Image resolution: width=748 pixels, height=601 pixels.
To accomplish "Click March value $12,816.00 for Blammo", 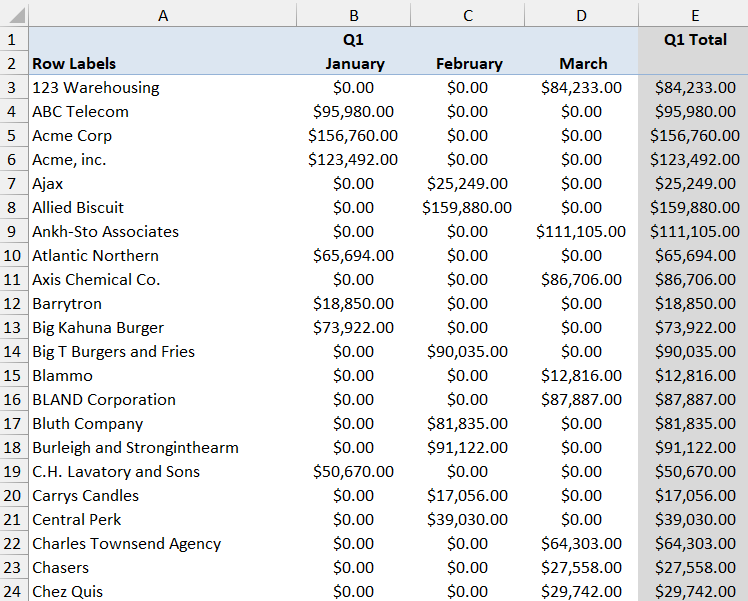I will click(581, 375).
